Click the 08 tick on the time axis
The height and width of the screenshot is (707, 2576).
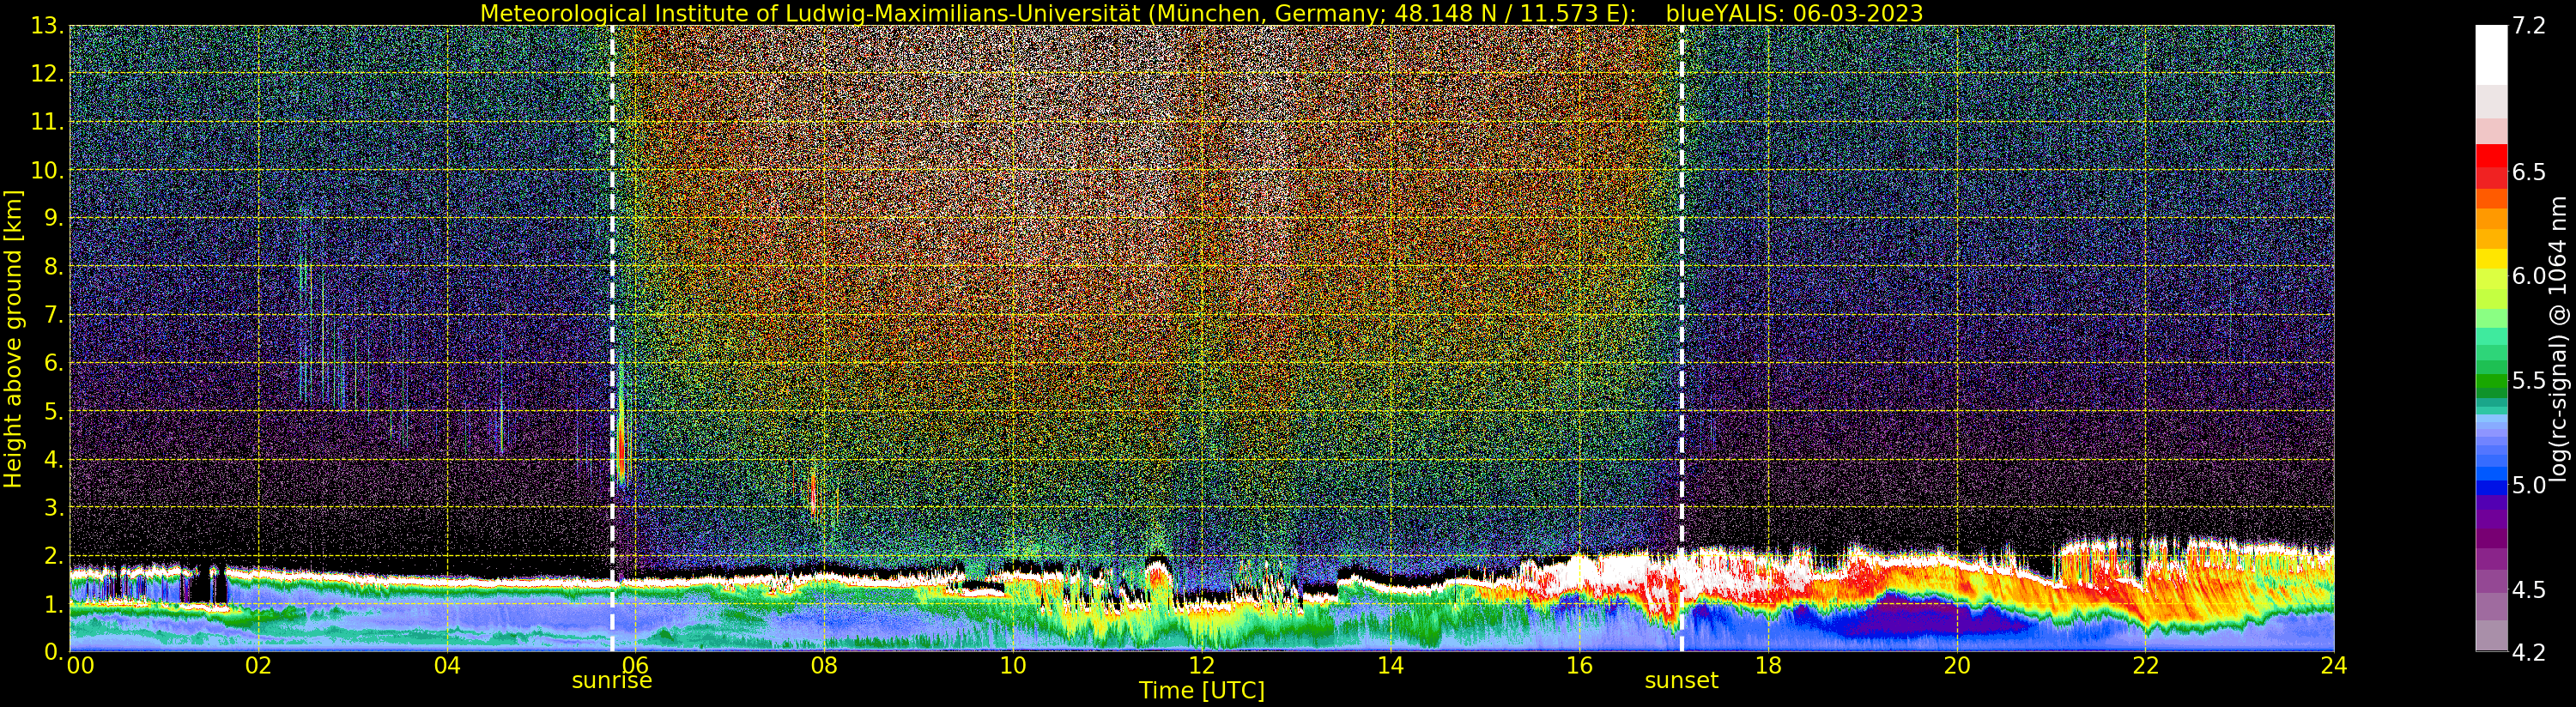tap(824, 666)
